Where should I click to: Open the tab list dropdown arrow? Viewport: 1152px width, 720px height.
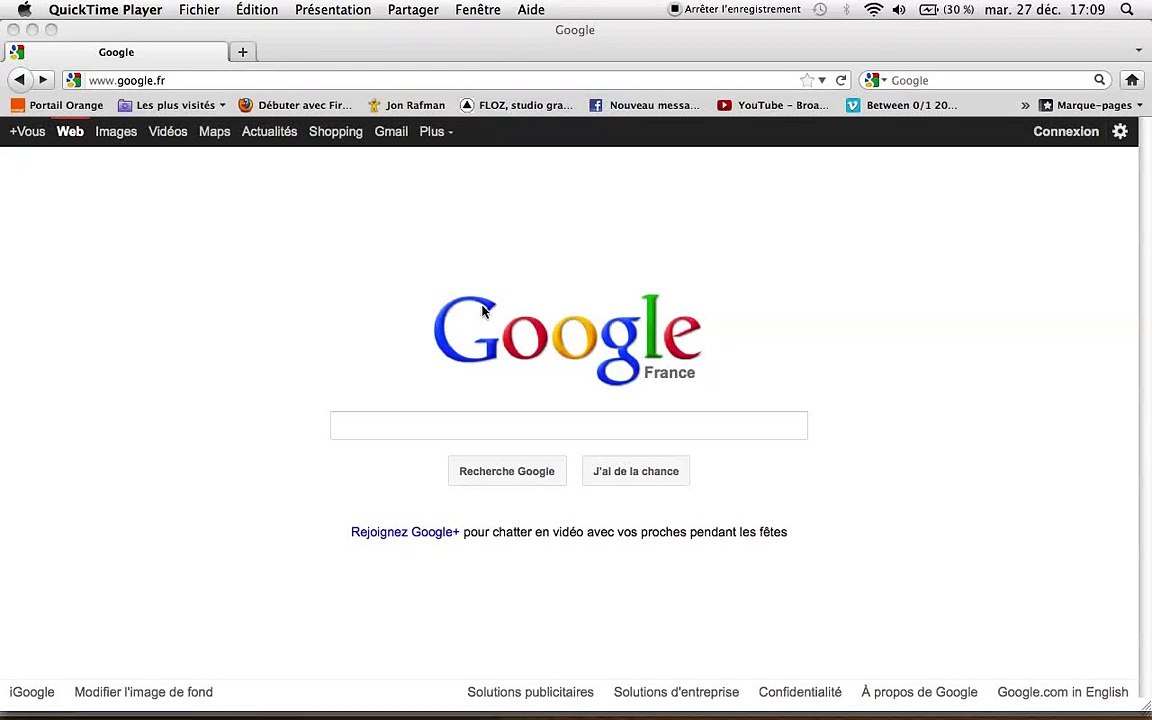tap(1138, 51)
